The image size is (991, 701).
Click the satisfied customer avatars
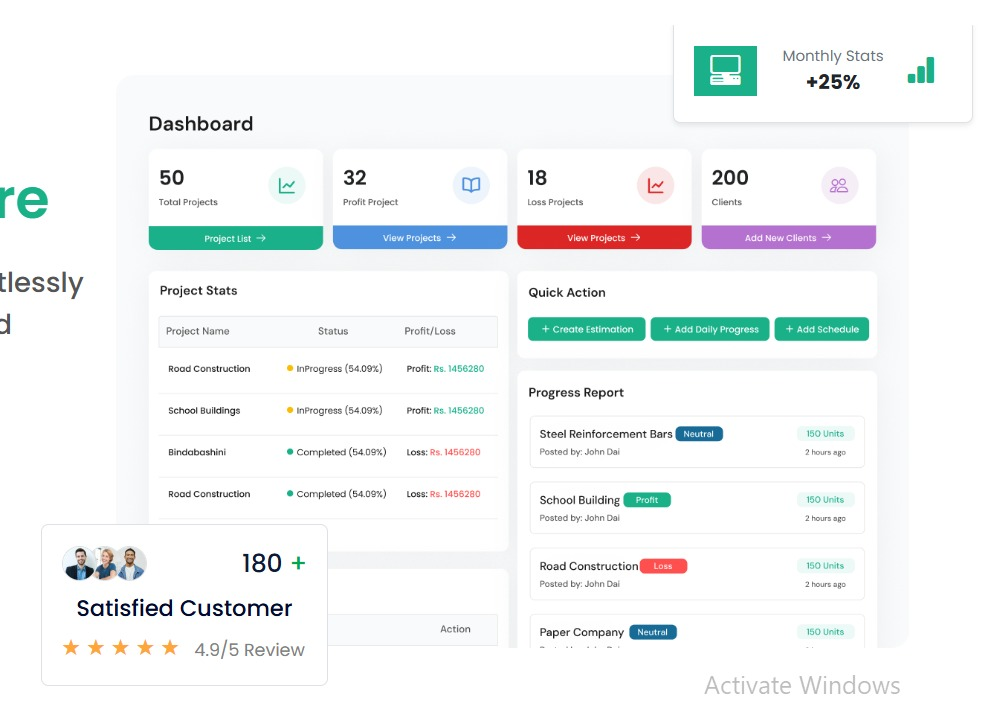[105, 563]
